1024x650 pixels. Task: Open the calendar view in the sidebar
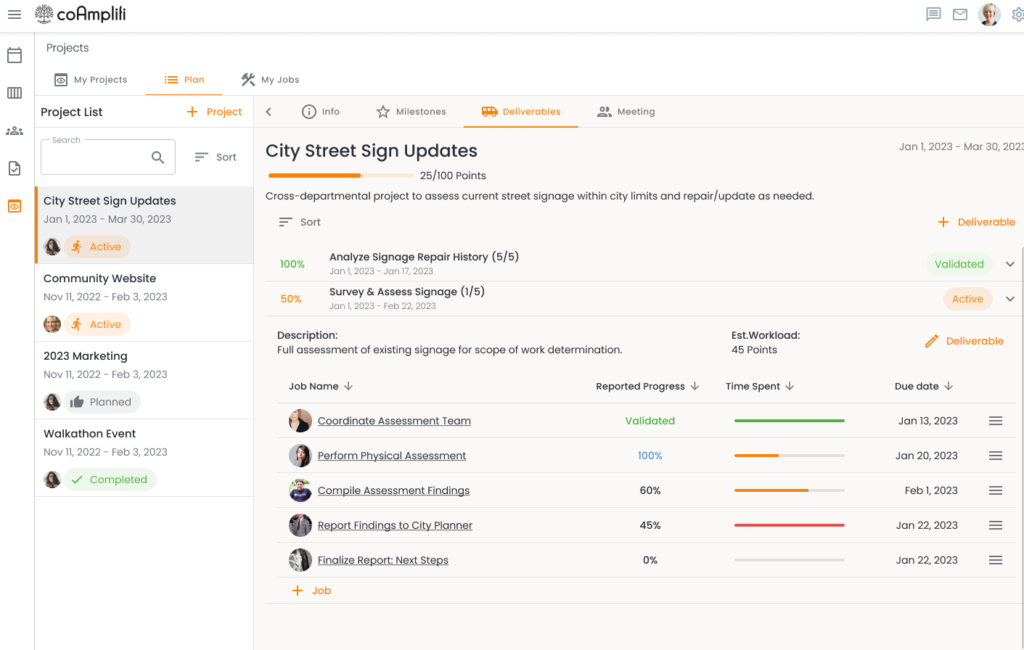14,56
